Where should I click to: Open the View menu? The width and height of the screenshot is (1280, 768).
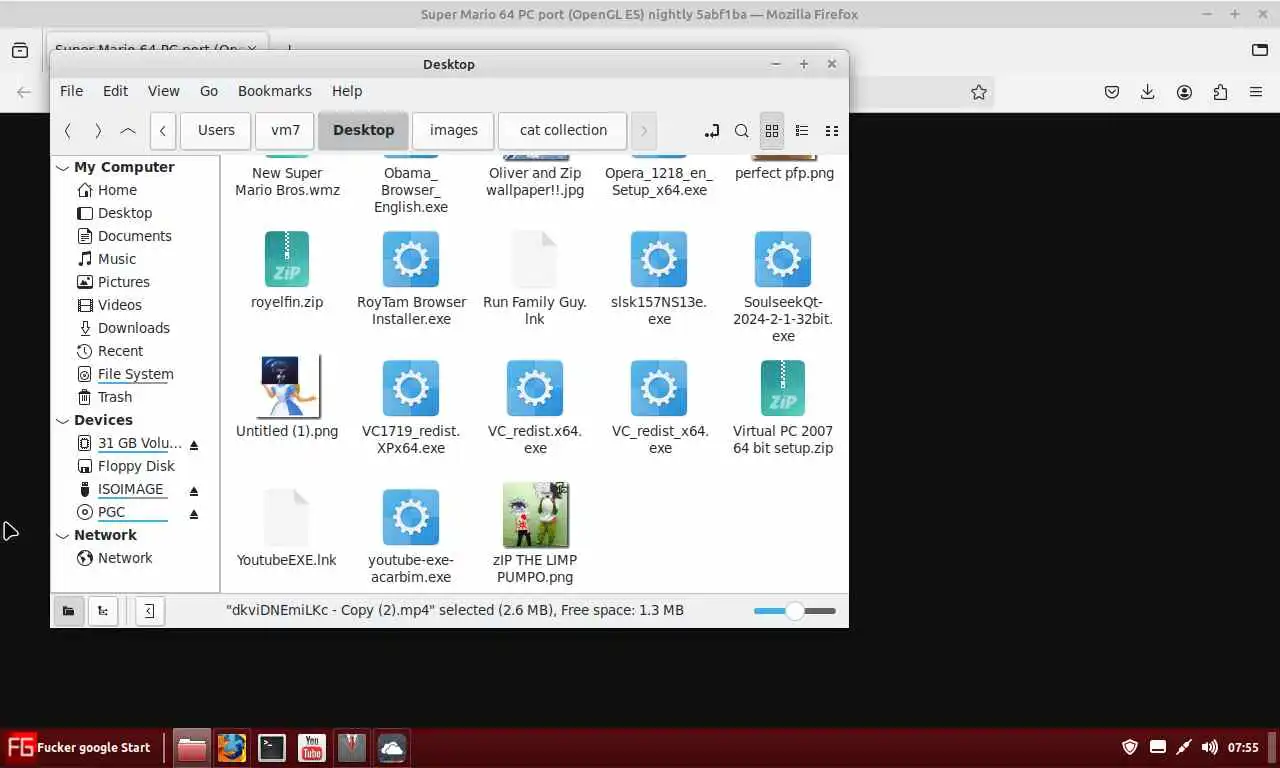163,91
